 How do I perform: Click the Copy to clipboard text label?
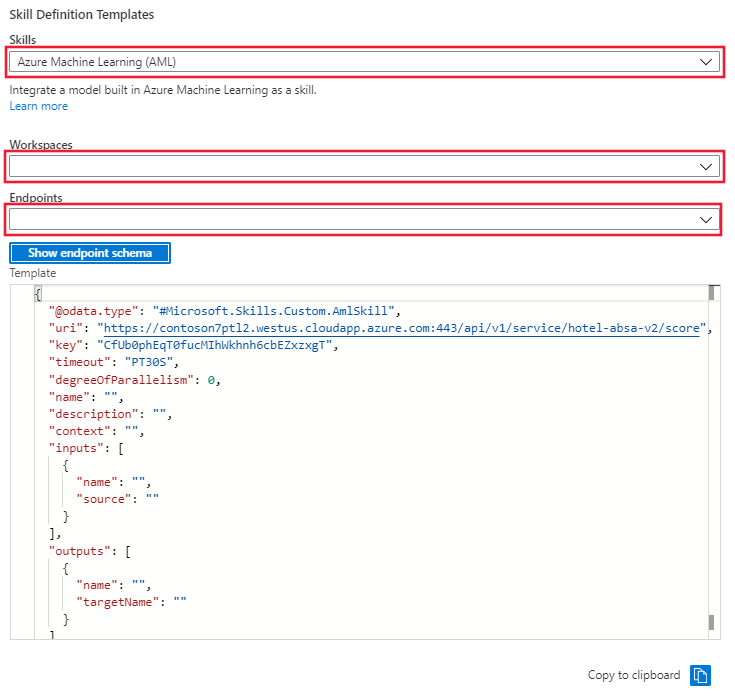click(633, 675)
